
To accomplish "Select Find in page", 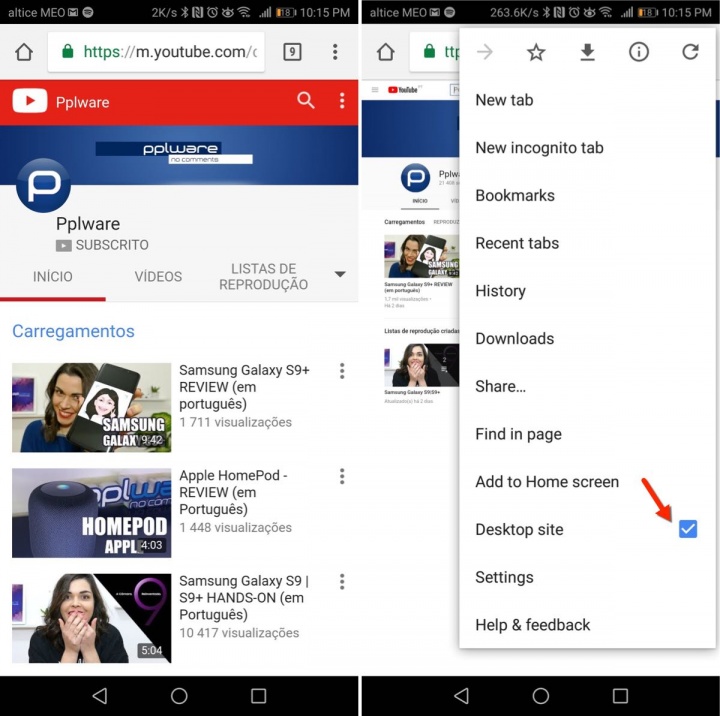I will 587,434.
